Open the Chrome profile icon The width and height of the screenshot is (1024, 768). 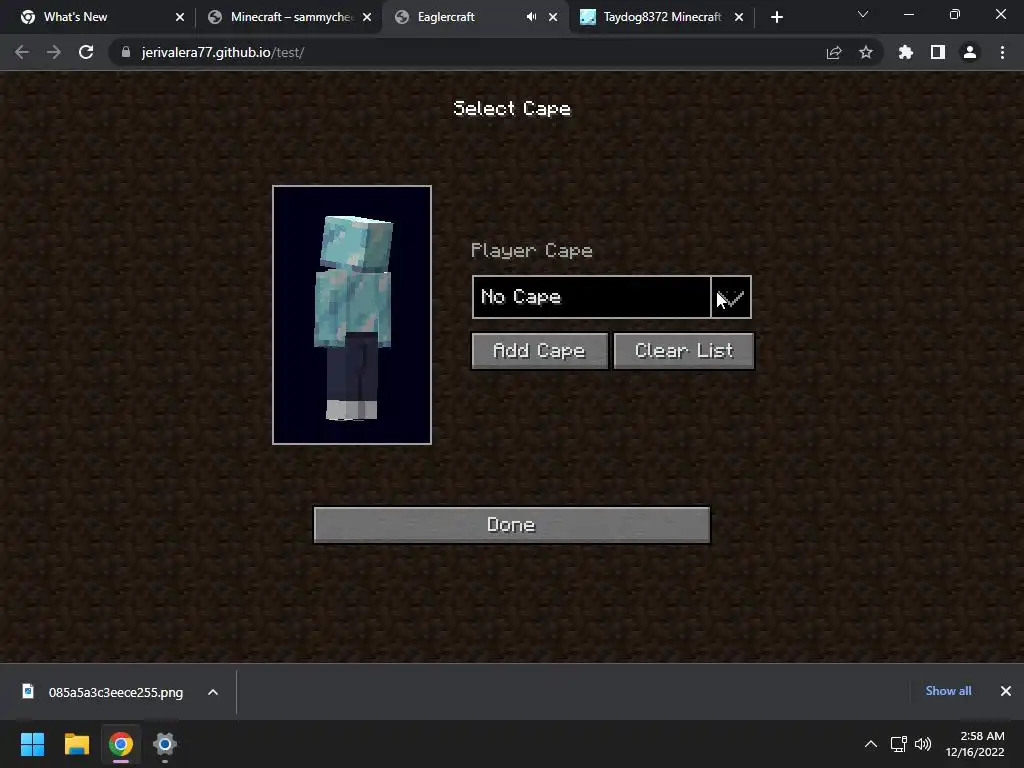click(970, 52)
